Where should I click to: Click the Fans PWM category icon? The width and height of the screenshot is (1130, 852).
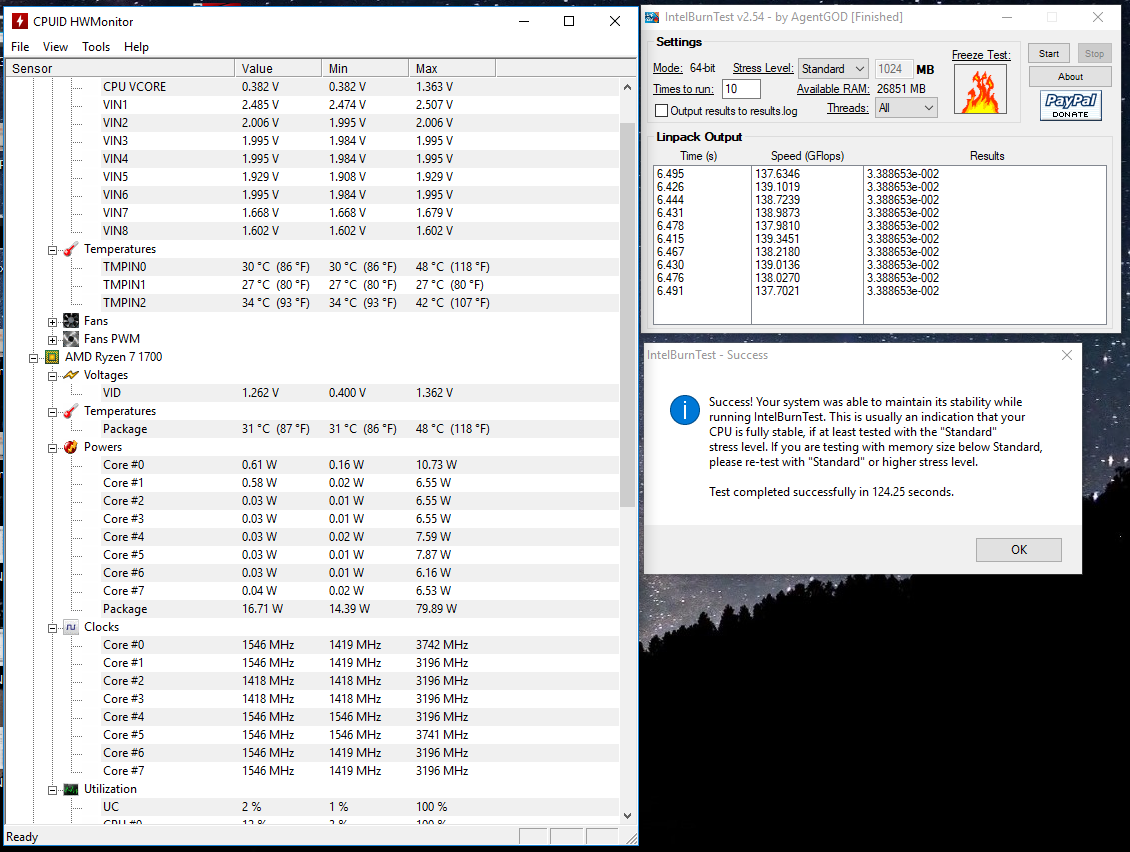[x=71, y=339]
